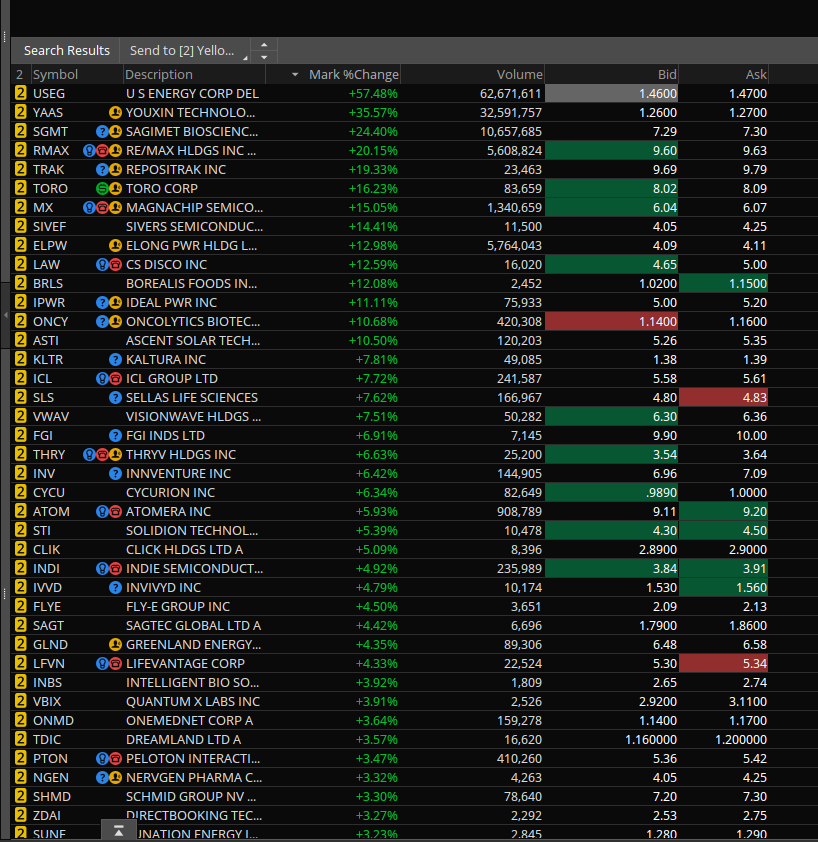Image resolution: width=818 pixels, height=842 pixels.
Task: Click the blue lightbulb icon on the RMAX row
Action: 89,151
